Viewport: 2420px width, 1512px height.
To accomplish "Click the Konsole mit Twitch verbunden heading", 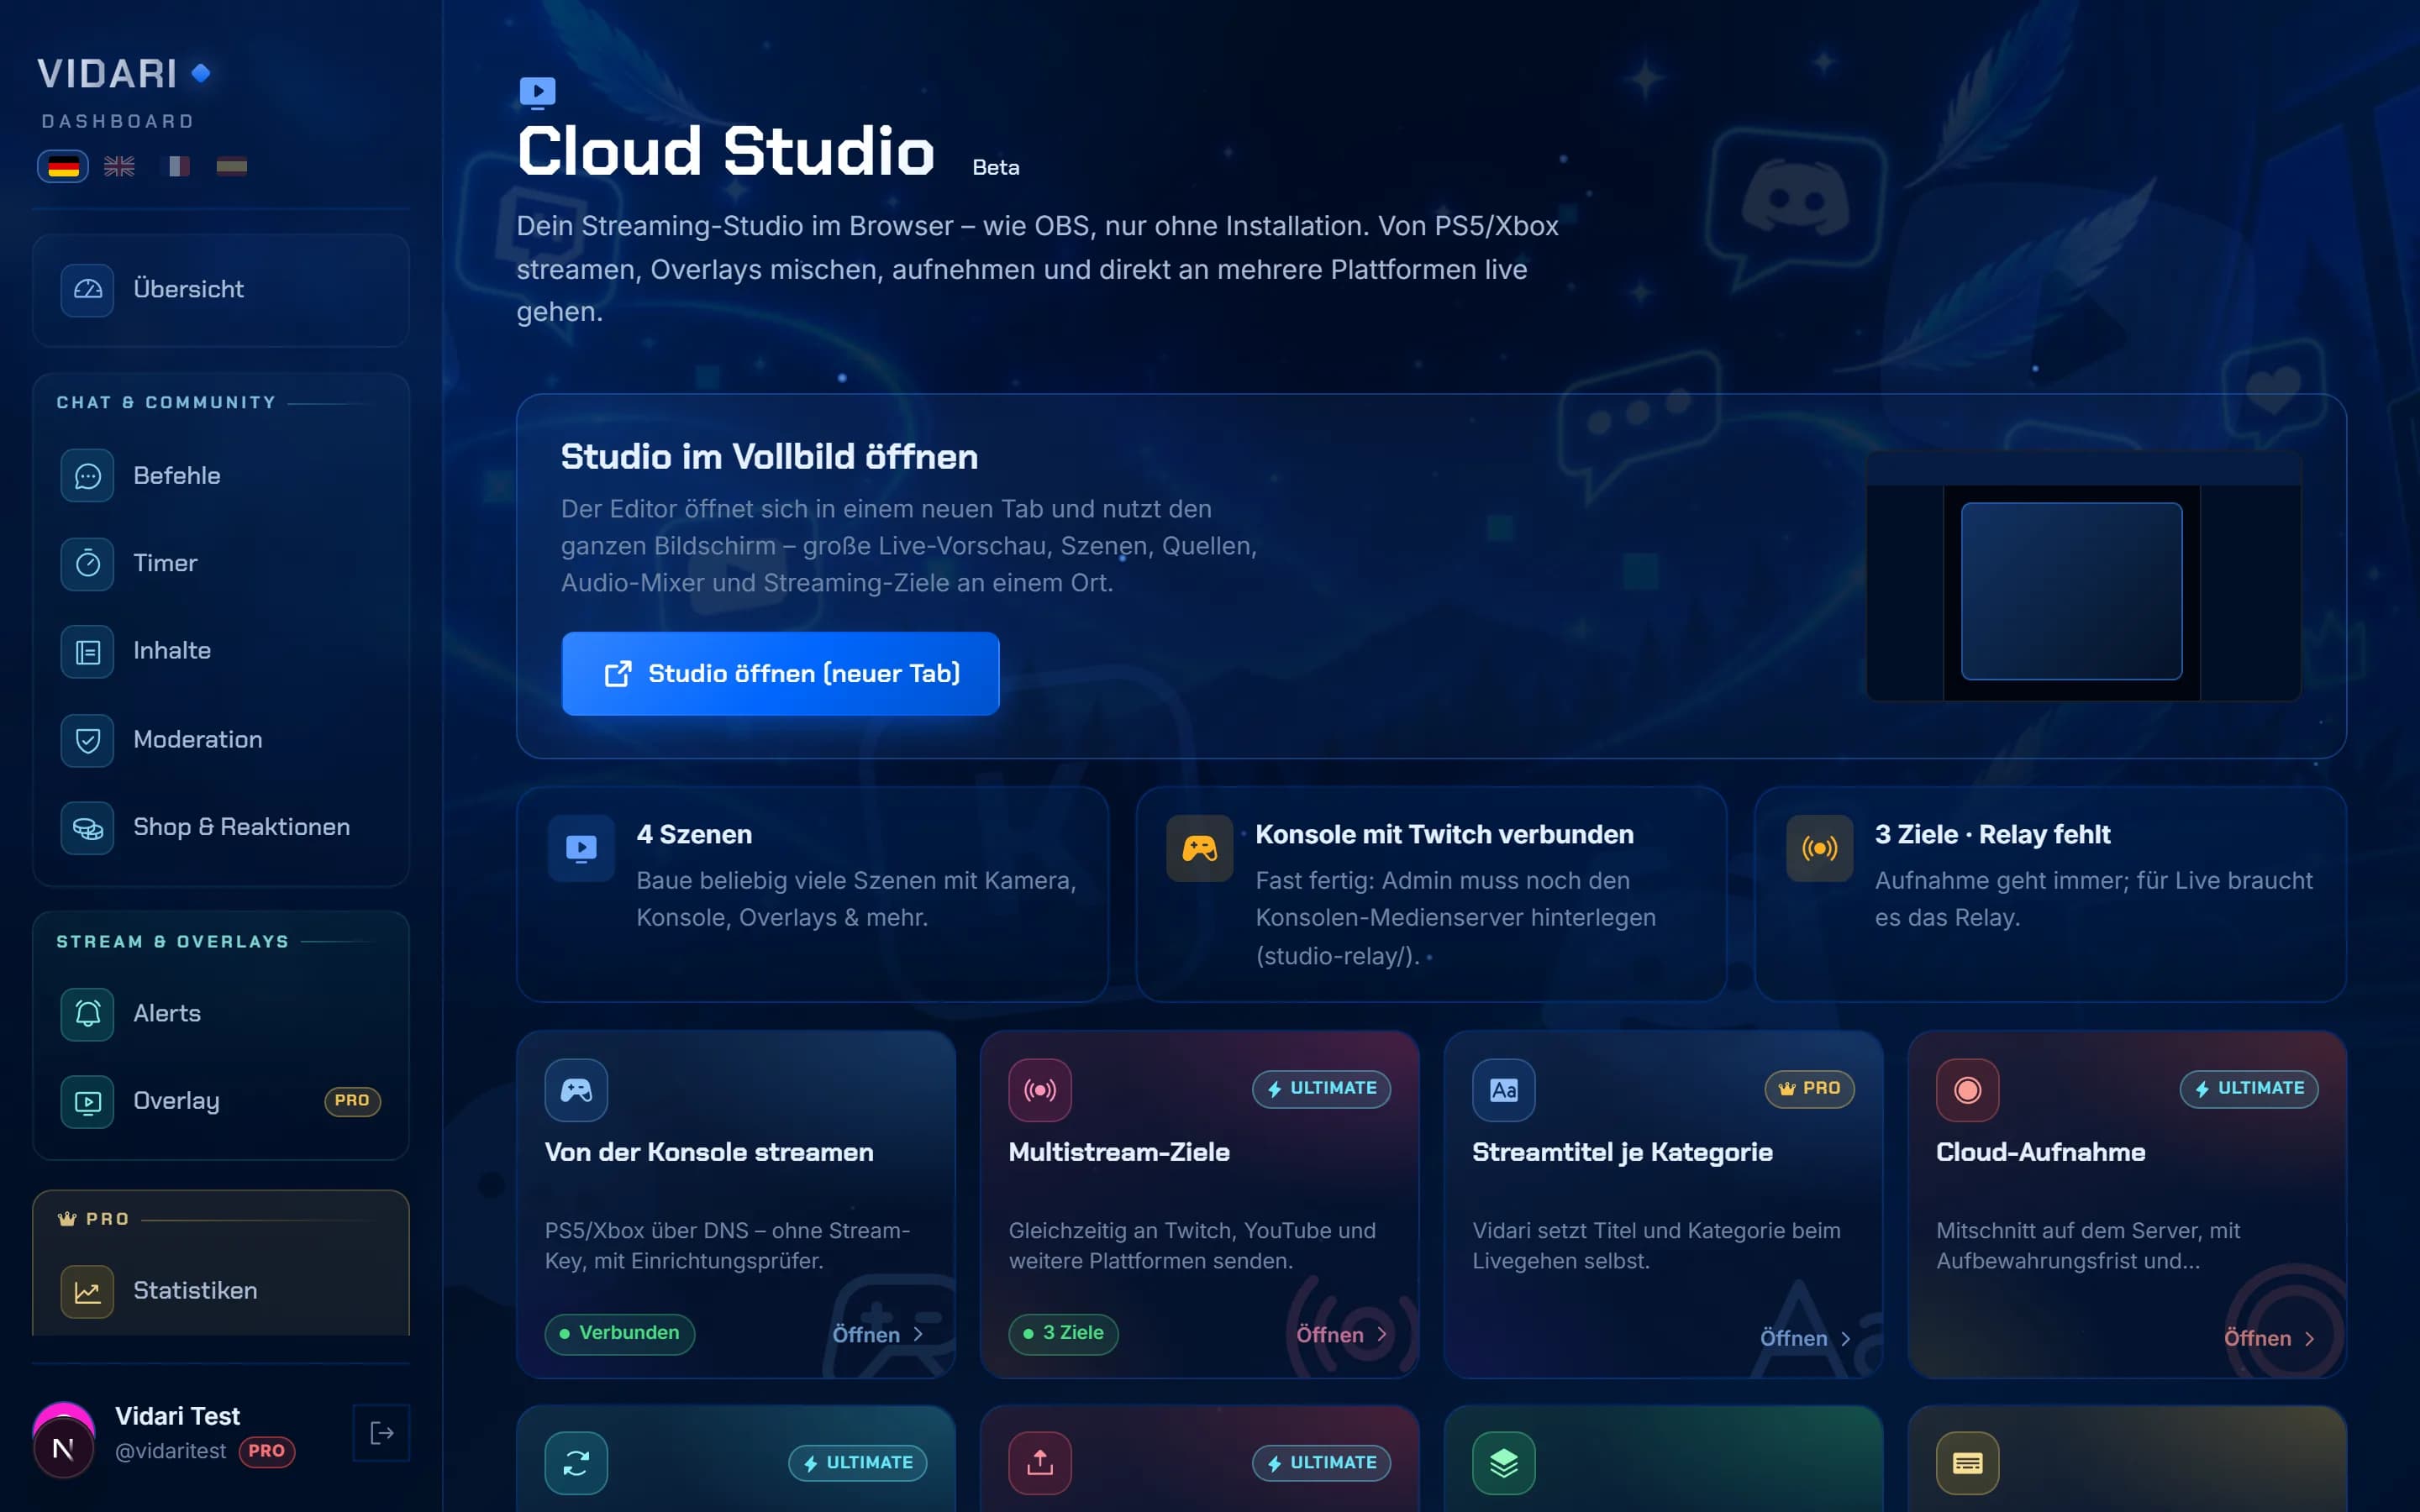I will point(1444,835).
